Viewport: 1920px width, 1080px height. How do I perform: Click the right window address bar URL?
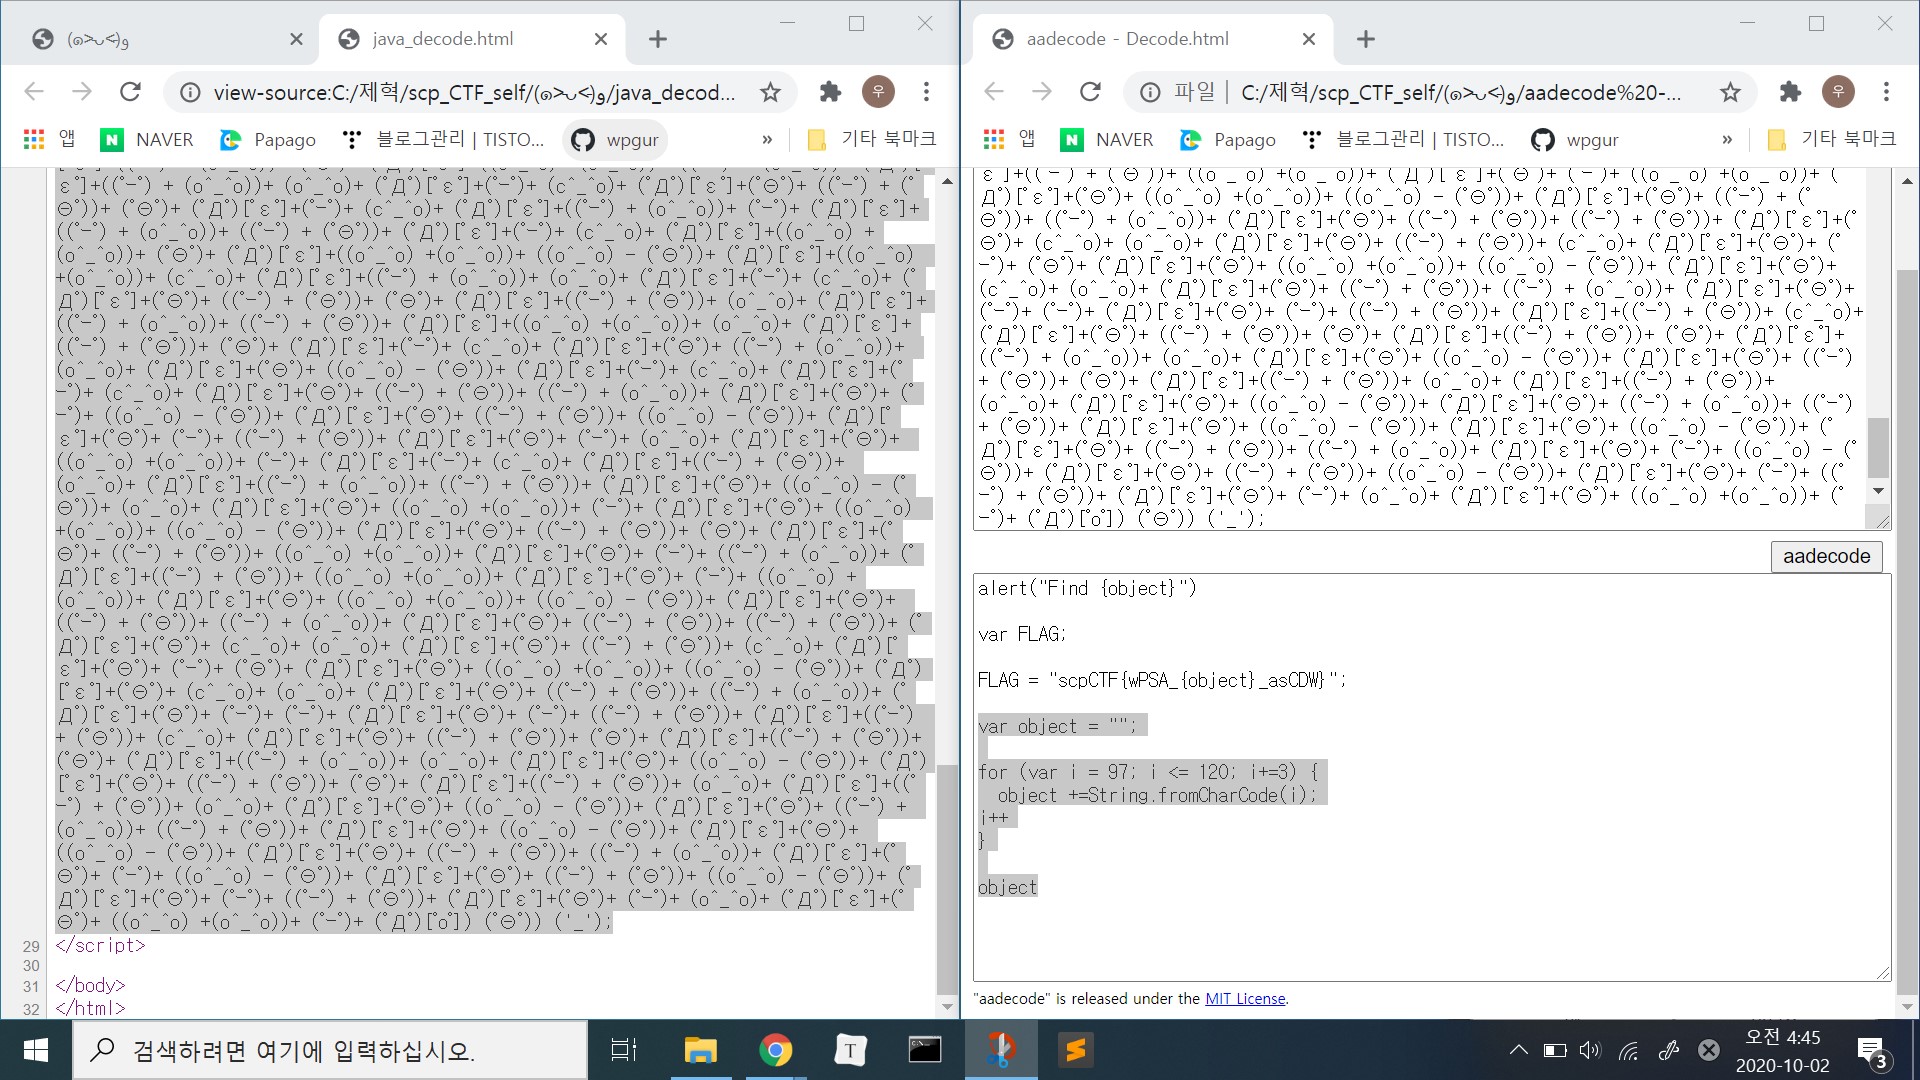point(1460,92)
